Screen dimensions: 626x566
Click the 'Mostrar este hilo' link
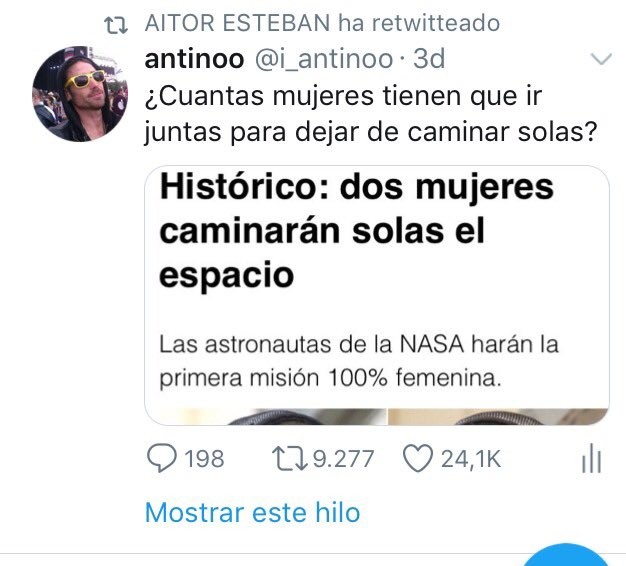tap(252, 513)
